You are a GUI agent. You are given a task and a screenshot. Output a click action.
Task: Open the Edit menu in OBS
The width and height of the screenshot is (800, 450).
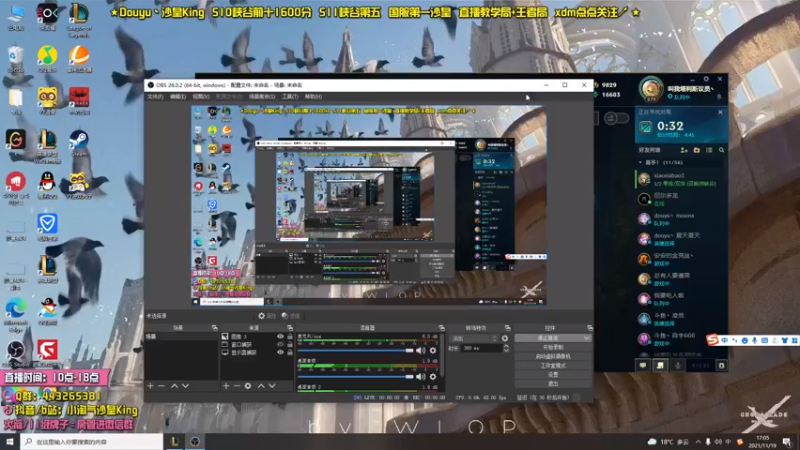point(178,96)
